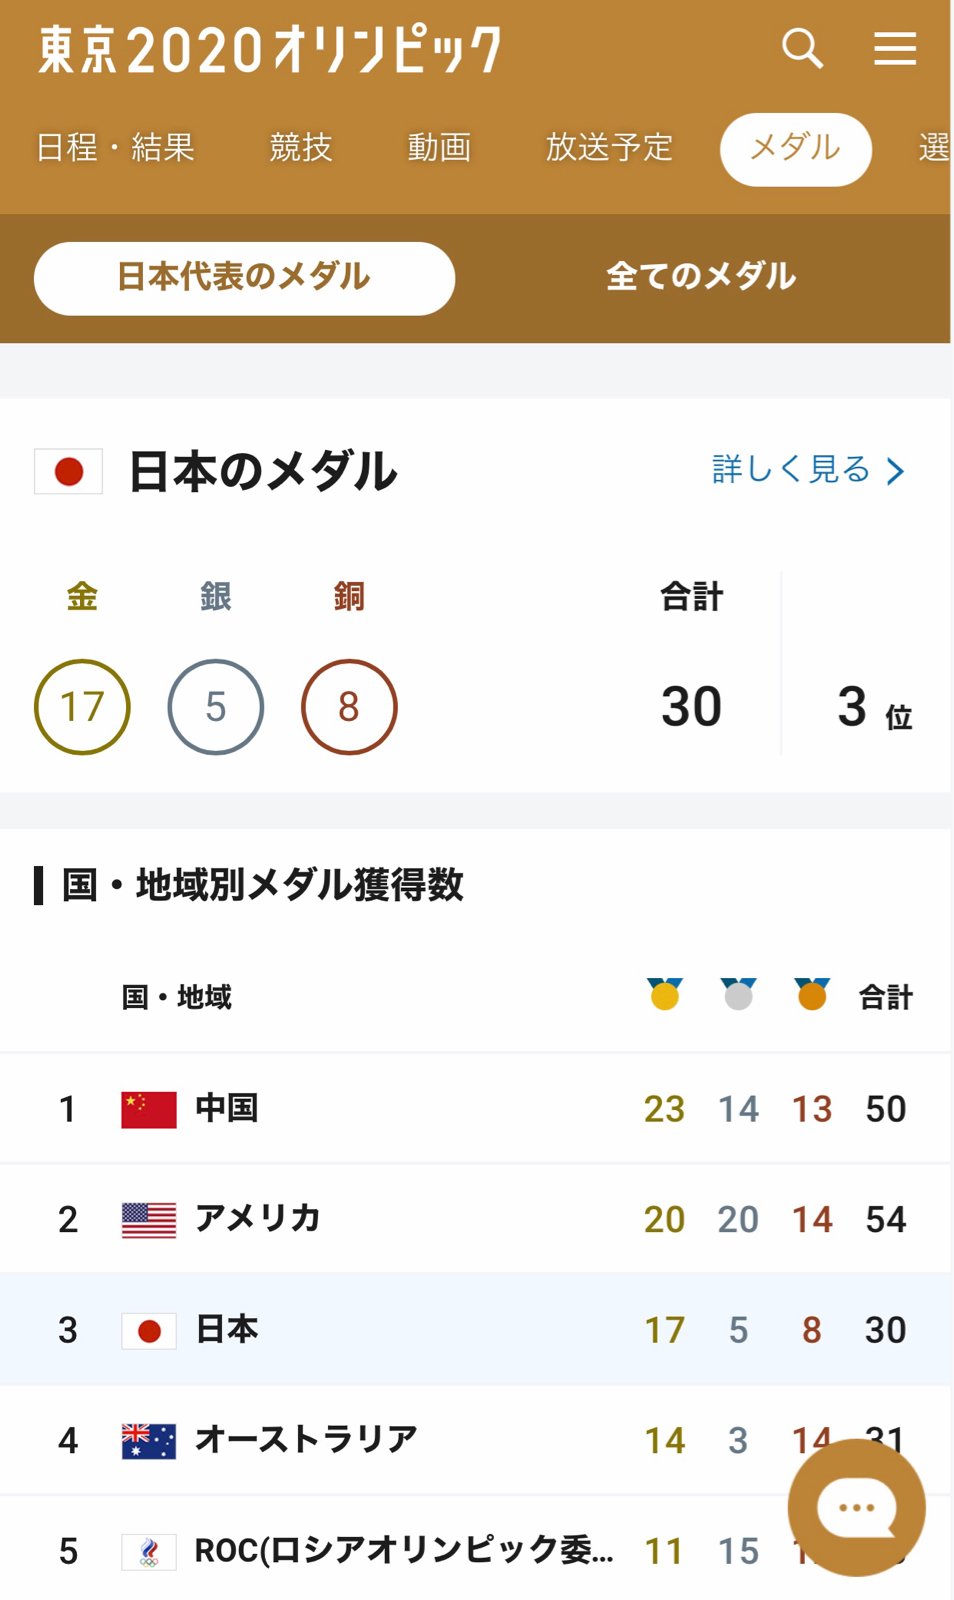Click the Australia flag icon

[149, 1441]
